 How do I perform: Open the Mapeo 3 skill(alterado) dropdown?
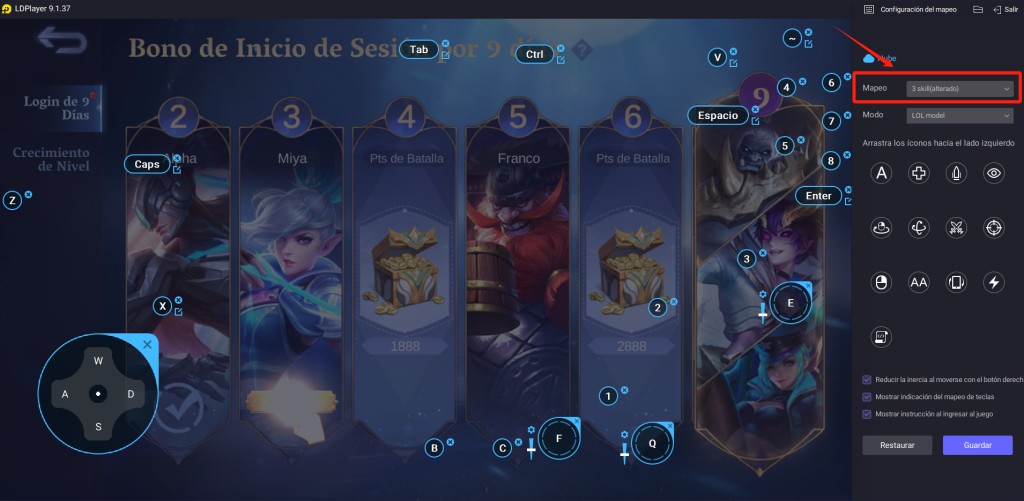[960, 88]
